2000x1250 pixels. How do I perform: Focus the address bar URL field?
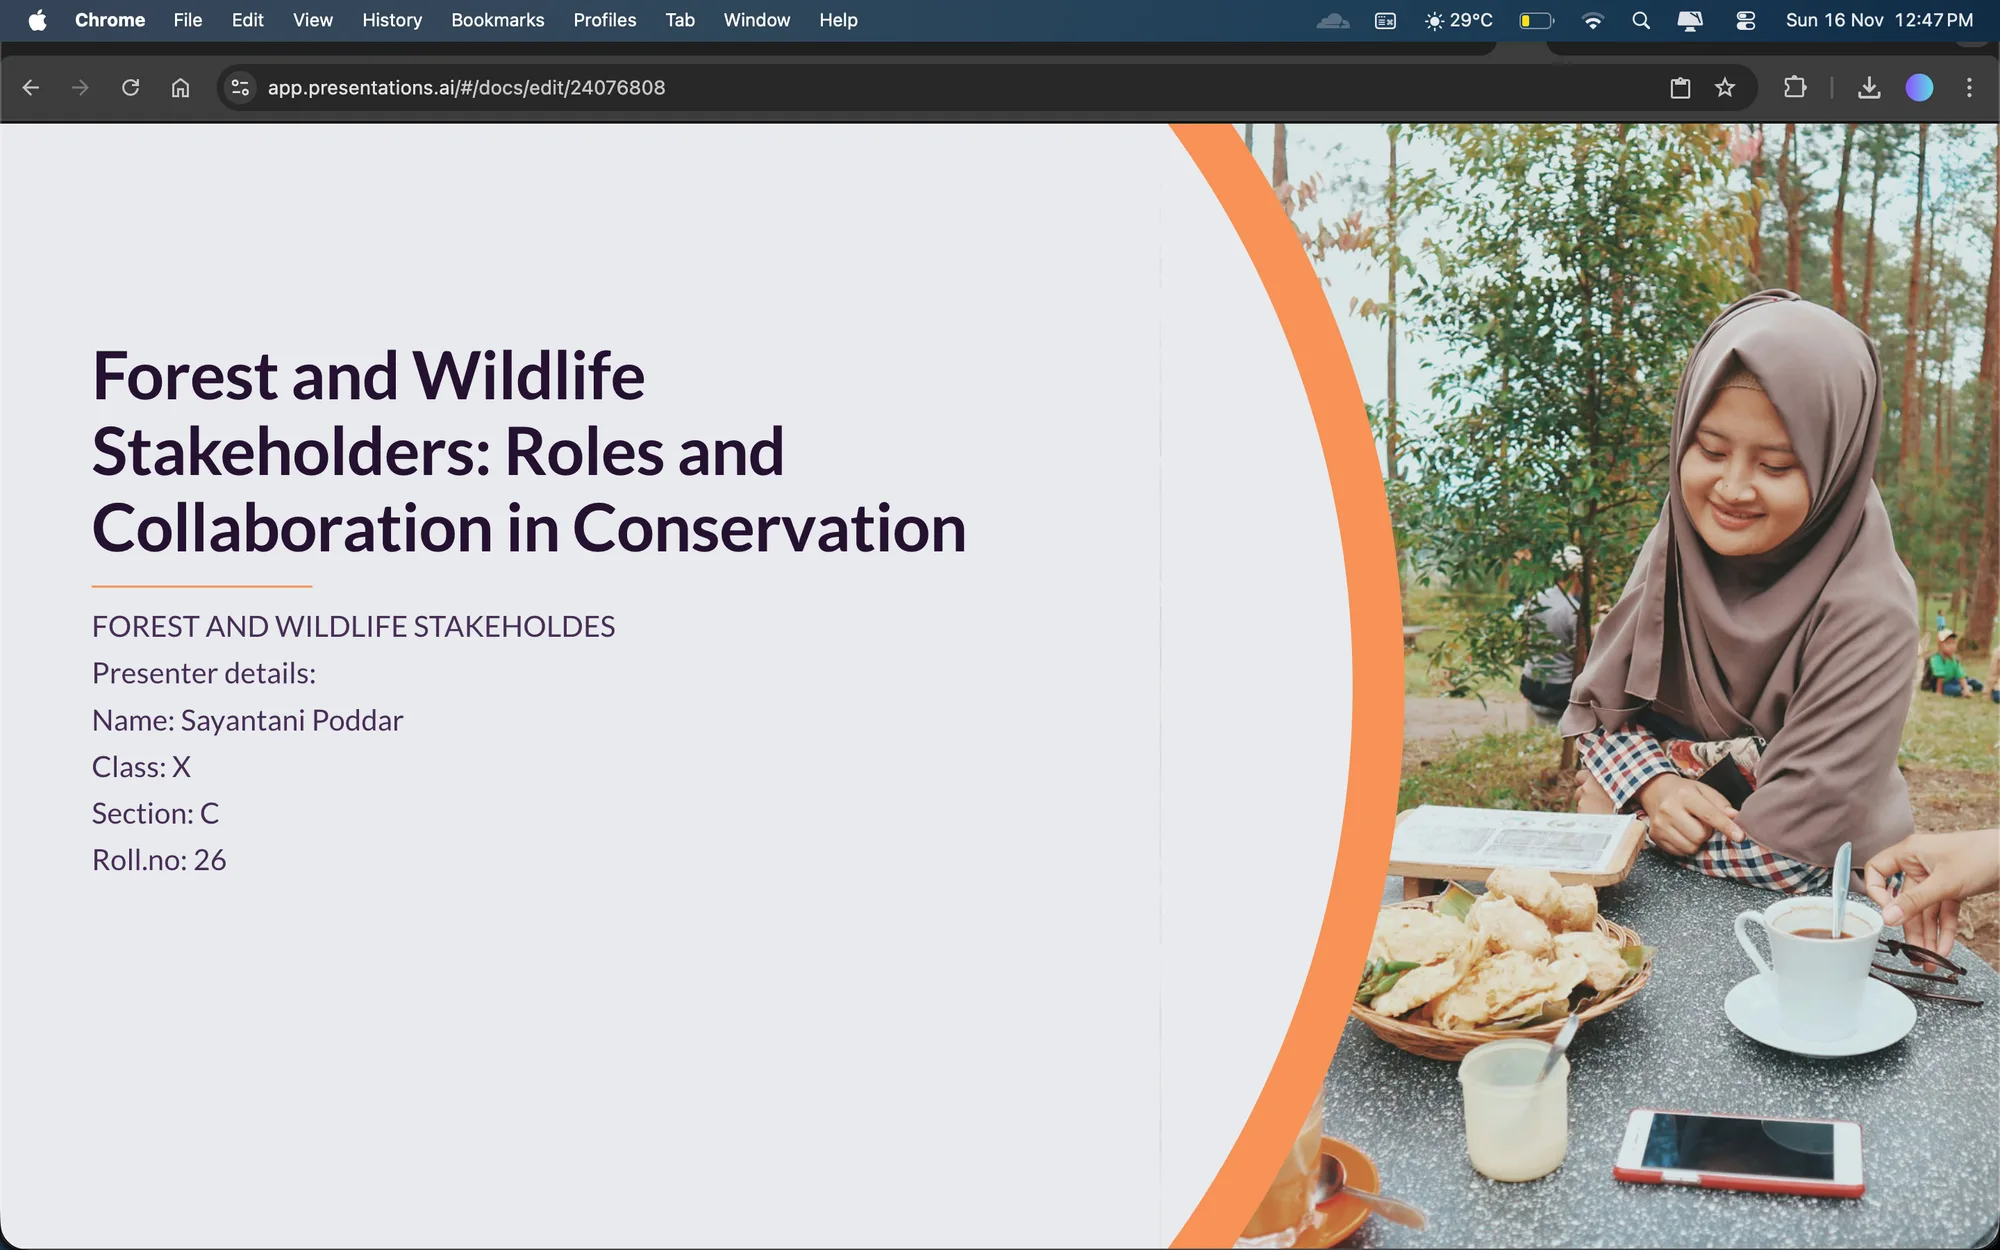pos(466,88)
